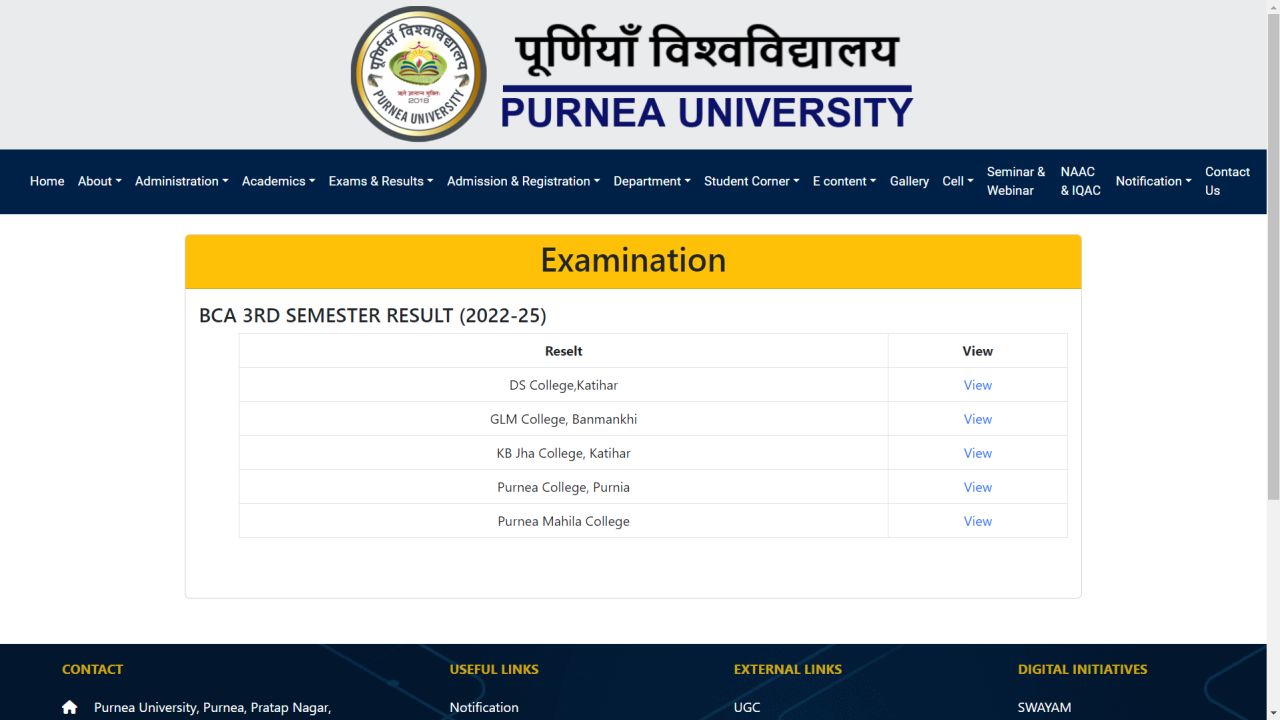Click the Reselt column header

(564, 351)
